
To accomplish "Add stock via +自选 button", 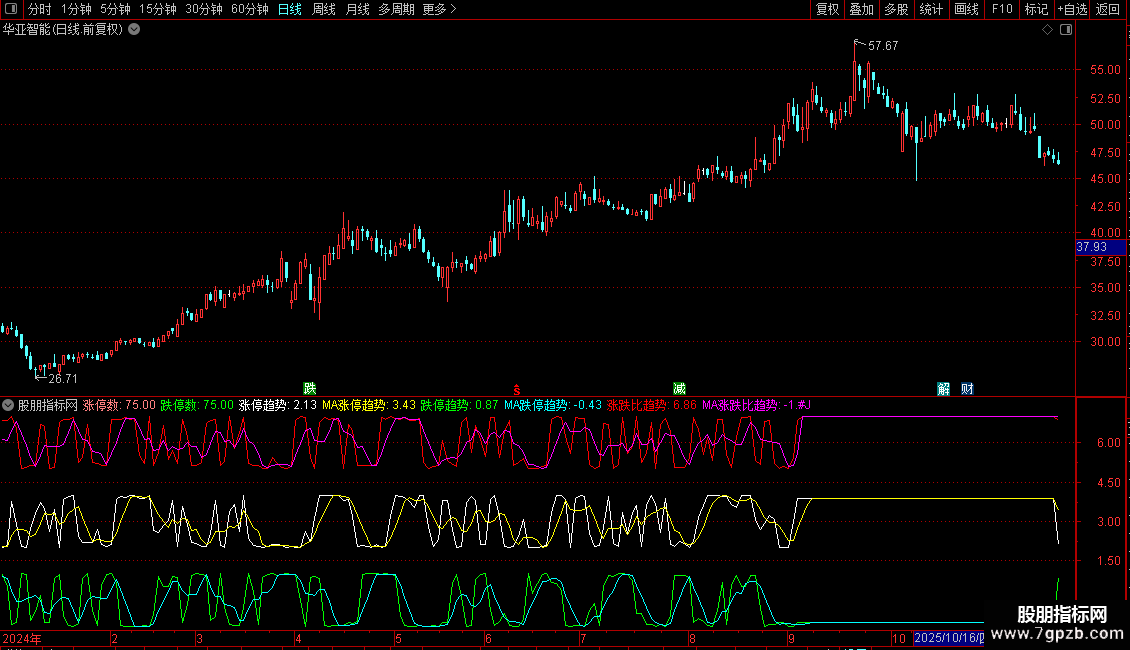I will [1072, 9].
